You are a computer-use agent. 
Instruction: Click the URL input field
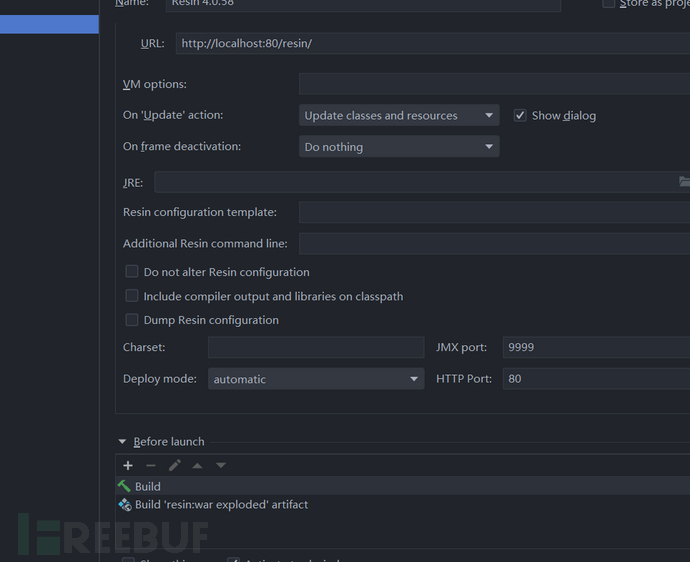(x=433, y=43)
